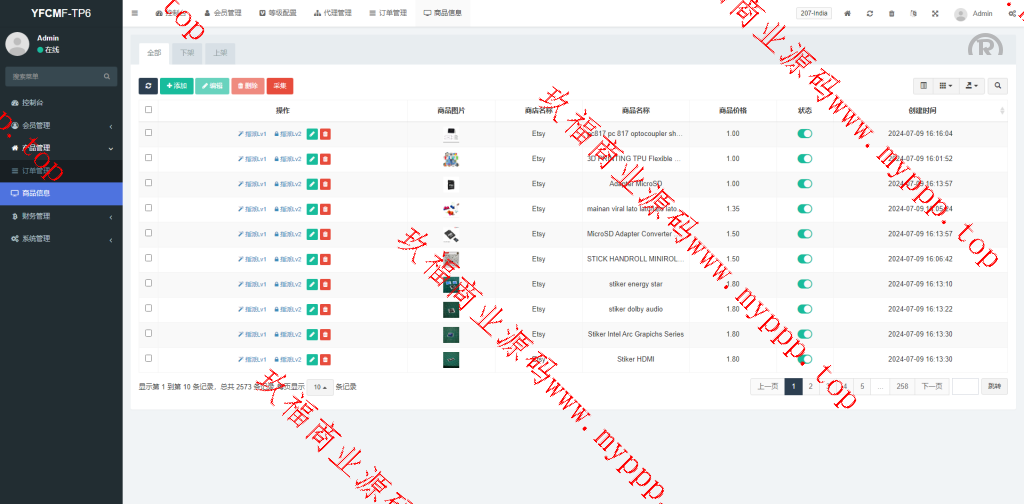The height and width of the screenshot is (504, 1024).
Task: Click red delete icon in second row
Action: tap(326, 158)
